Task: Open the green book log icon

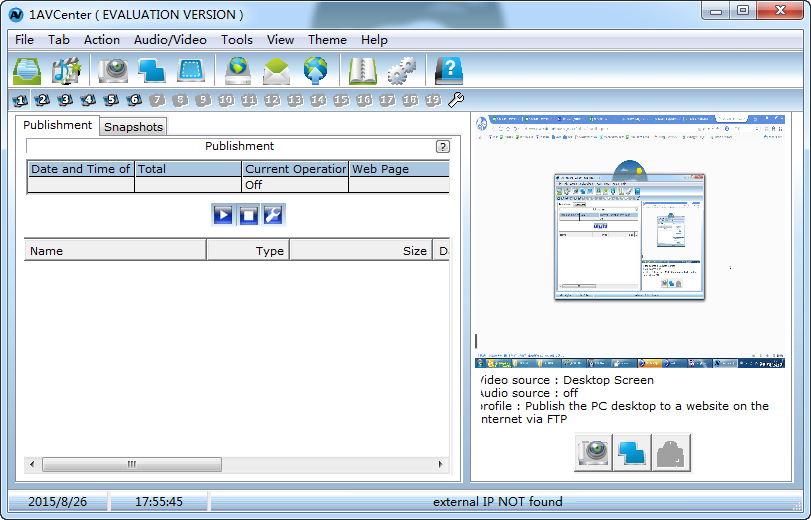Action: [x=363, y=71]
